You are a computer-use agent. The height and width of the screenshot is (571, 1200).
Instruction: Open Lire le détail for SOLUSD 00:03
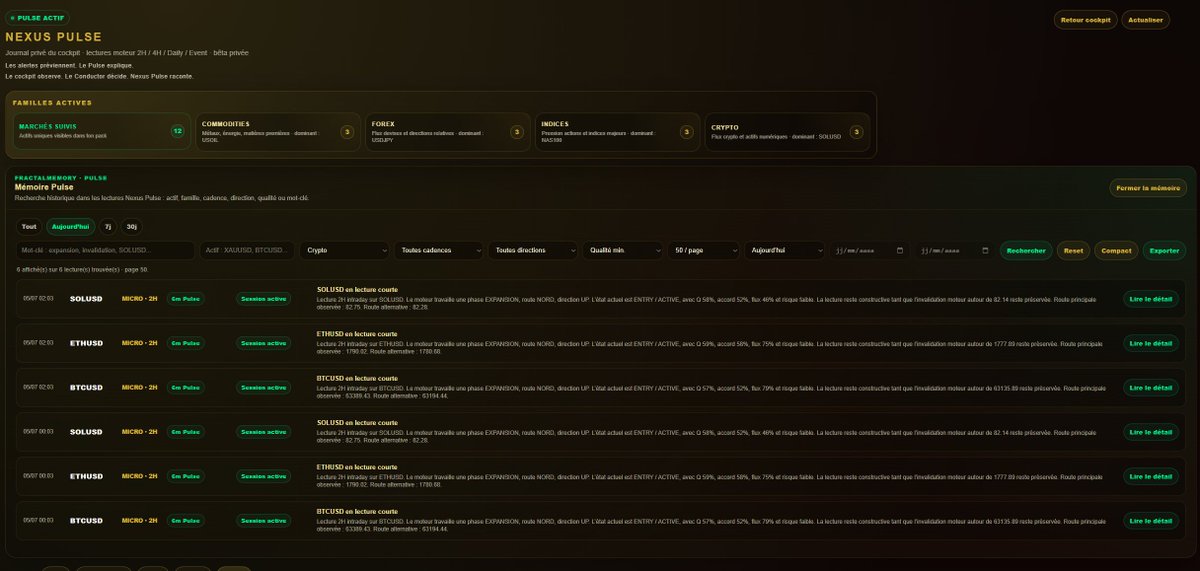[x=1151, y=432]
